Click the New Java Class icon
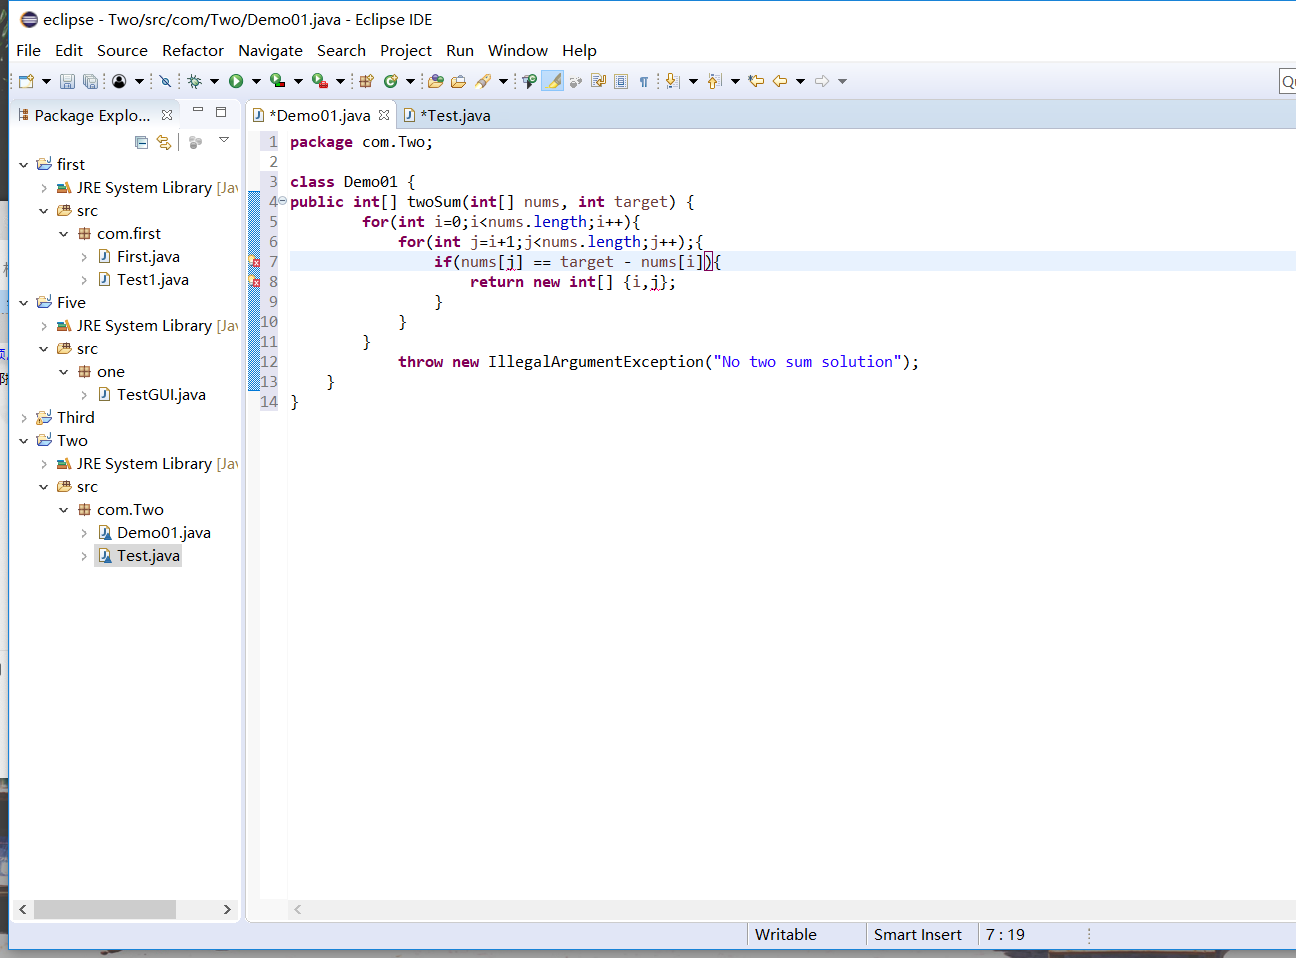This screenshot has width=1296, height=958. pyautogui.click(x=391, y=81)
